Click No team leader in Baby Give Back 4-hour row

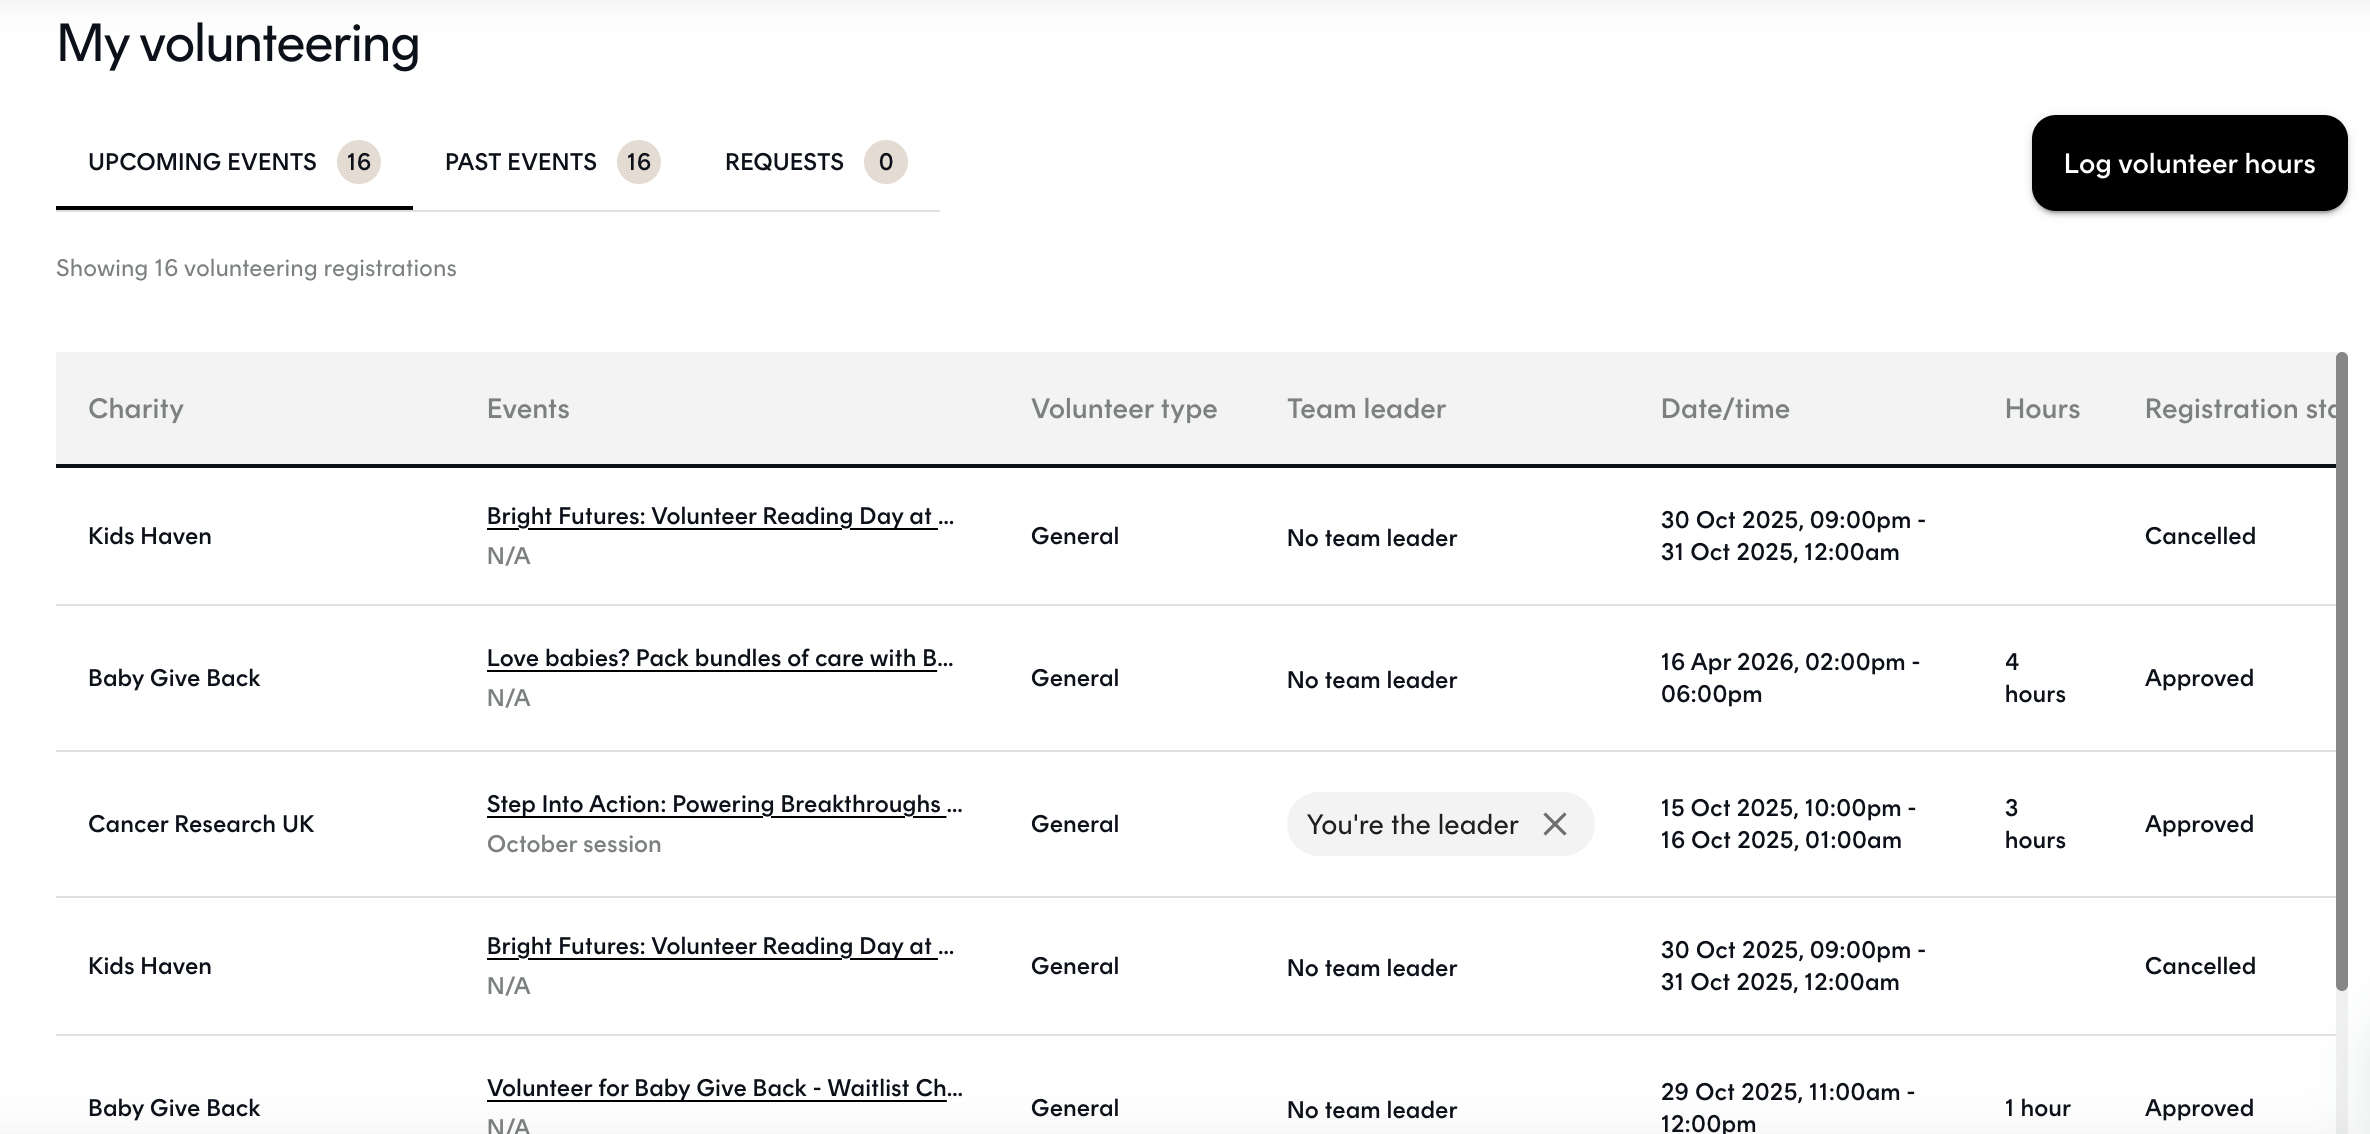click(1372, 680)
